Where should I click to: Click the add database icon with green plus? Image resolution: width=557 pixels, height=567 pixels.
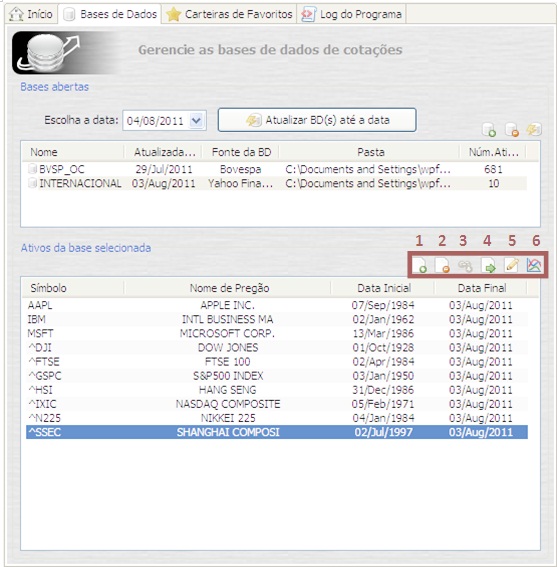[489, 129]
